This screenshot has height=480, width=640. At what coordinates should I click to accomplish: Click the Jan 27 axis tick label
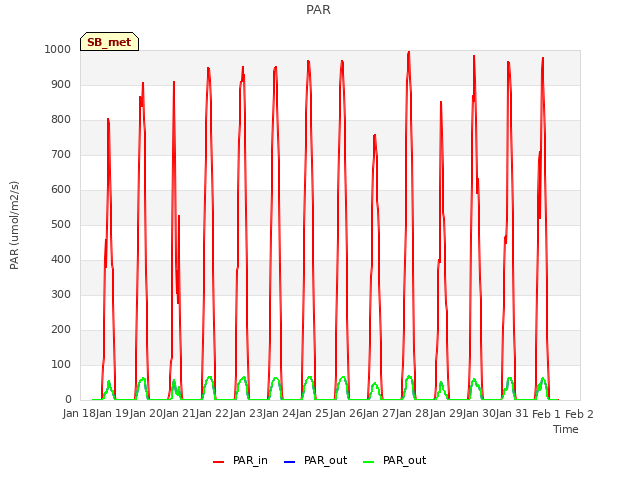379,414
